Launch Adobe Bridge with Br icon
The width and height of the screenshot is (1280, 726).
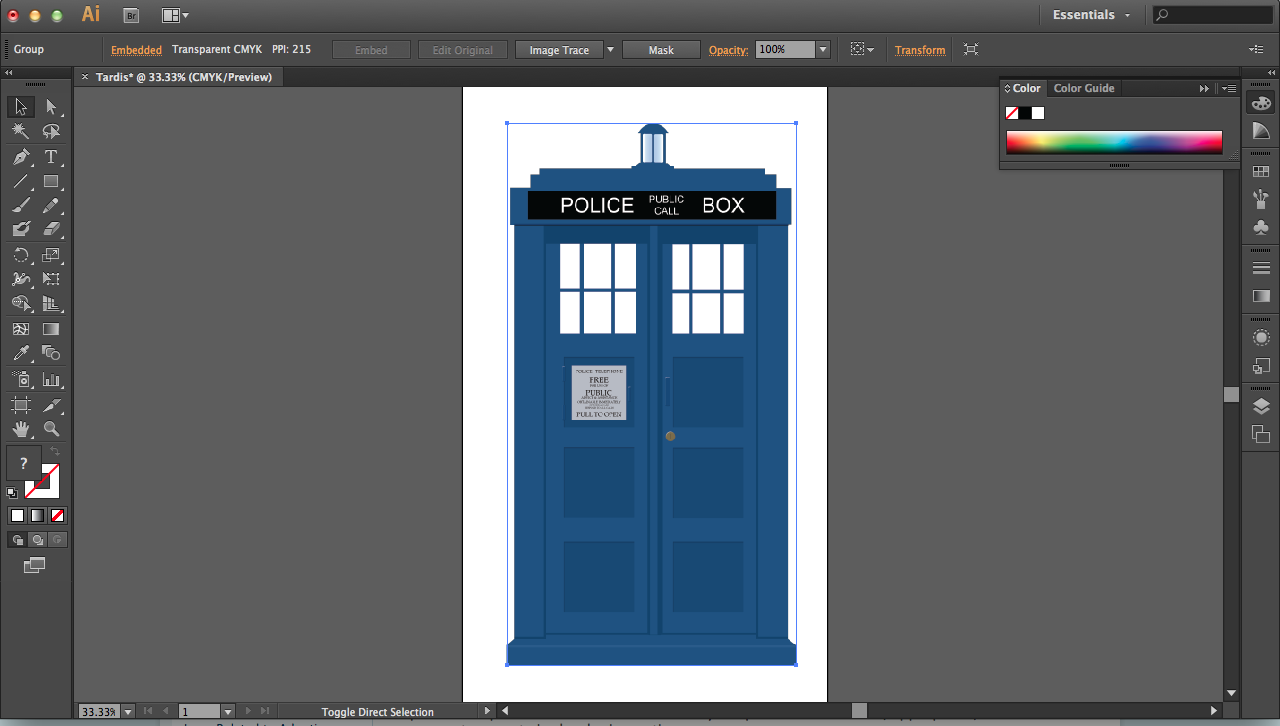130,15
